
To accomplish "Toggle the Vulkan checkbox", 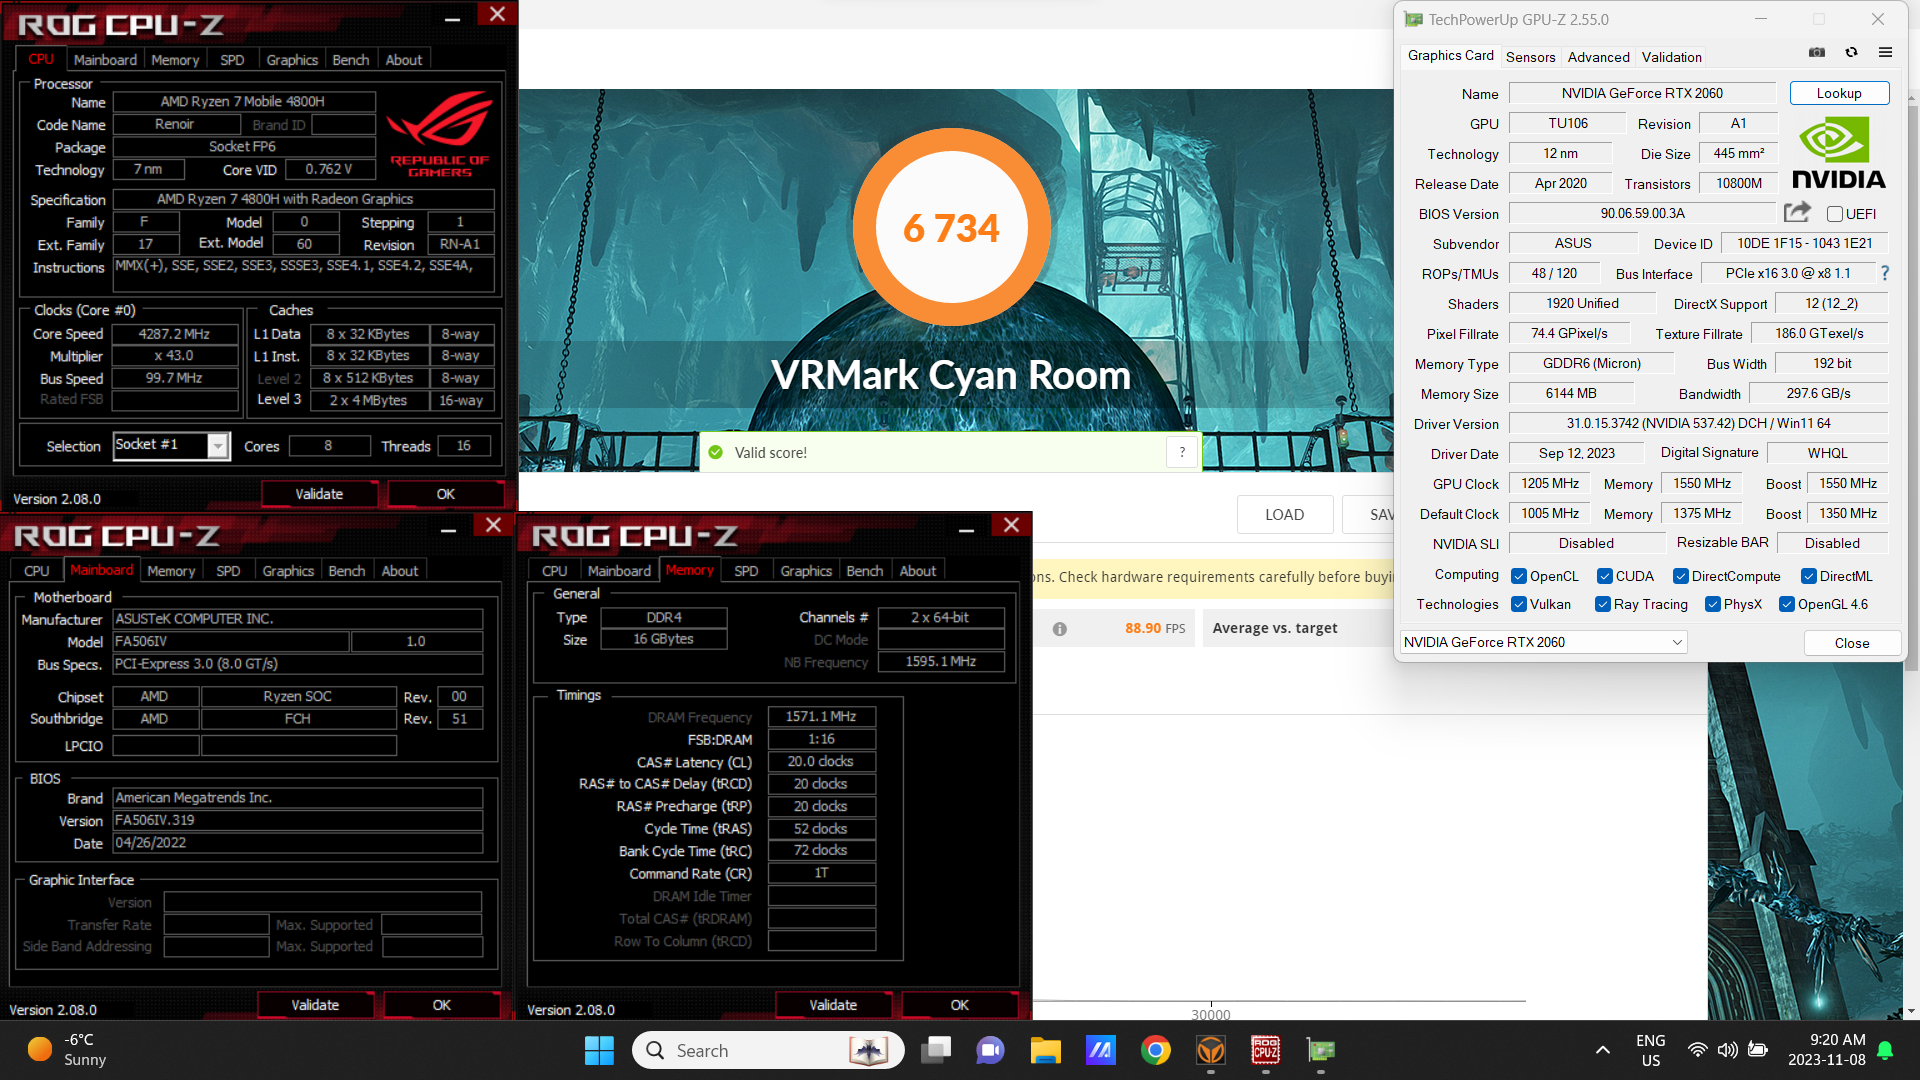I will click(1518, 604).
